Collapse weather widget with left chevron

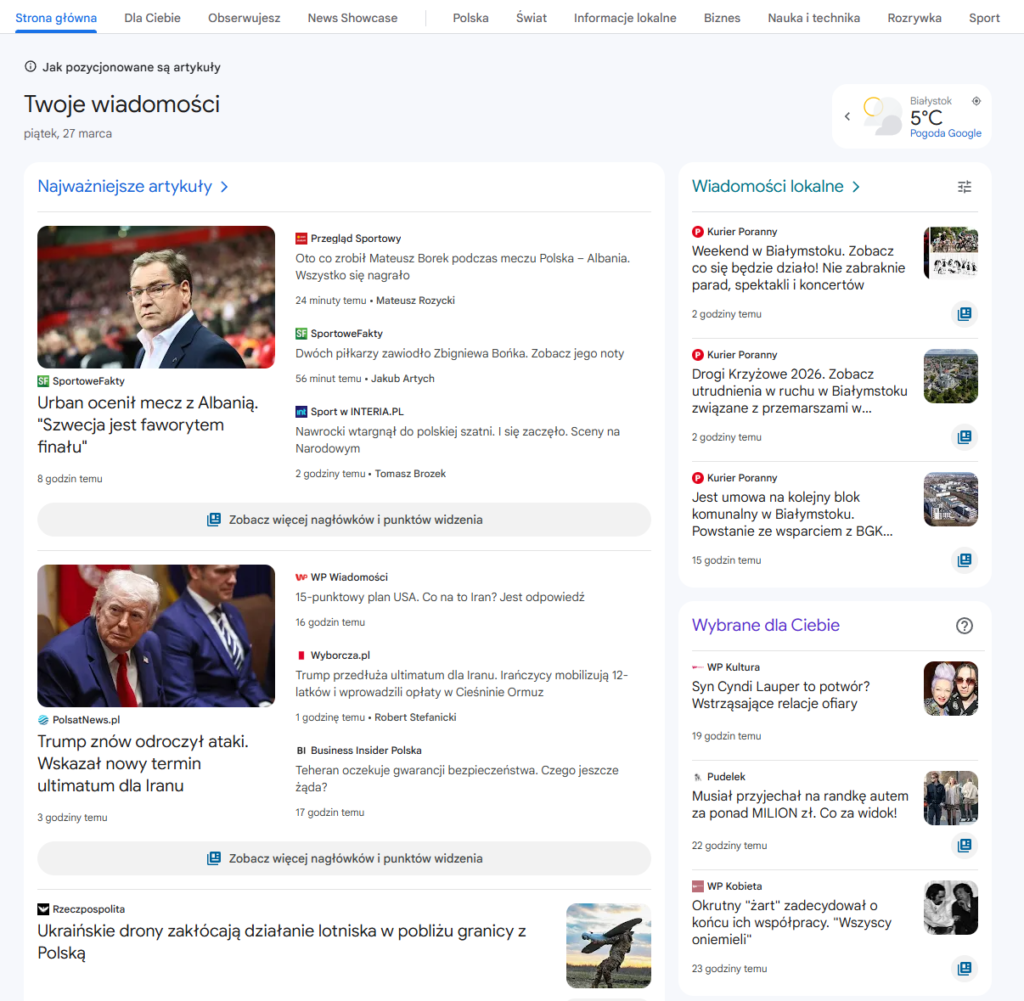pyautogui.click(x=847, y=117)
